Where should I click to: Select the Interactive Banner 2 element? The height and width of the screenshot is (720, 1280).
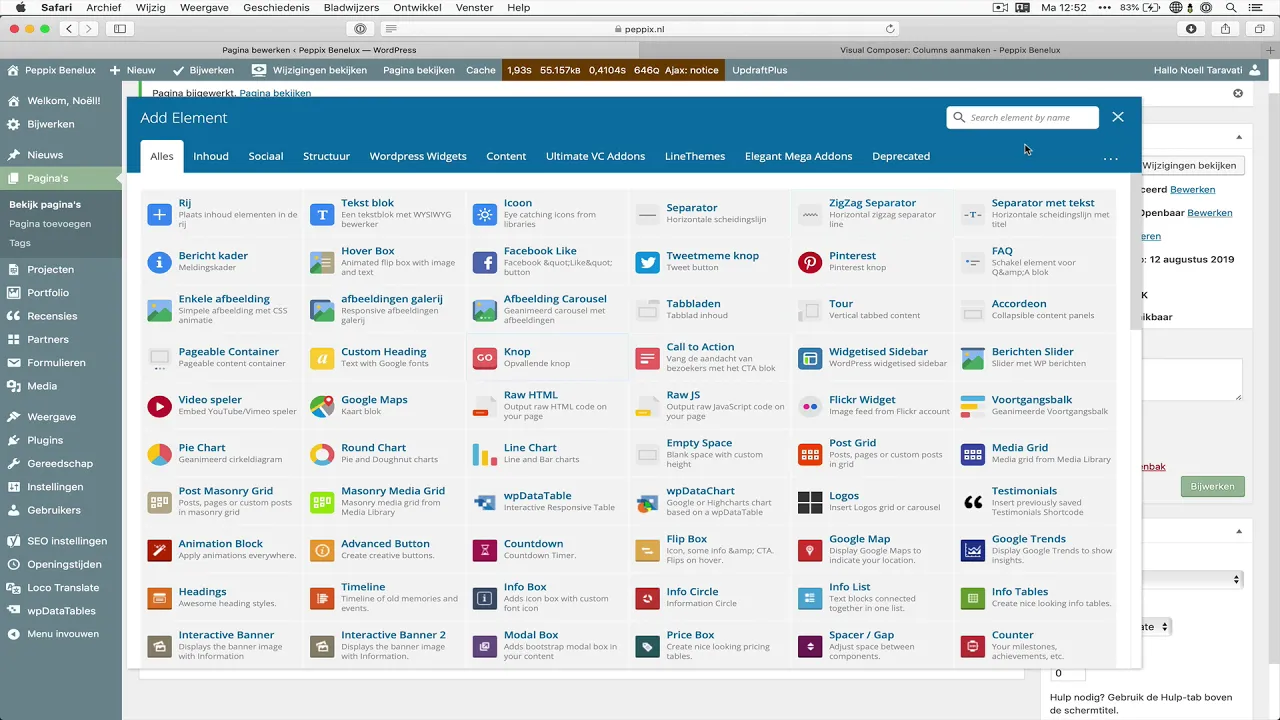coord(385,646)
